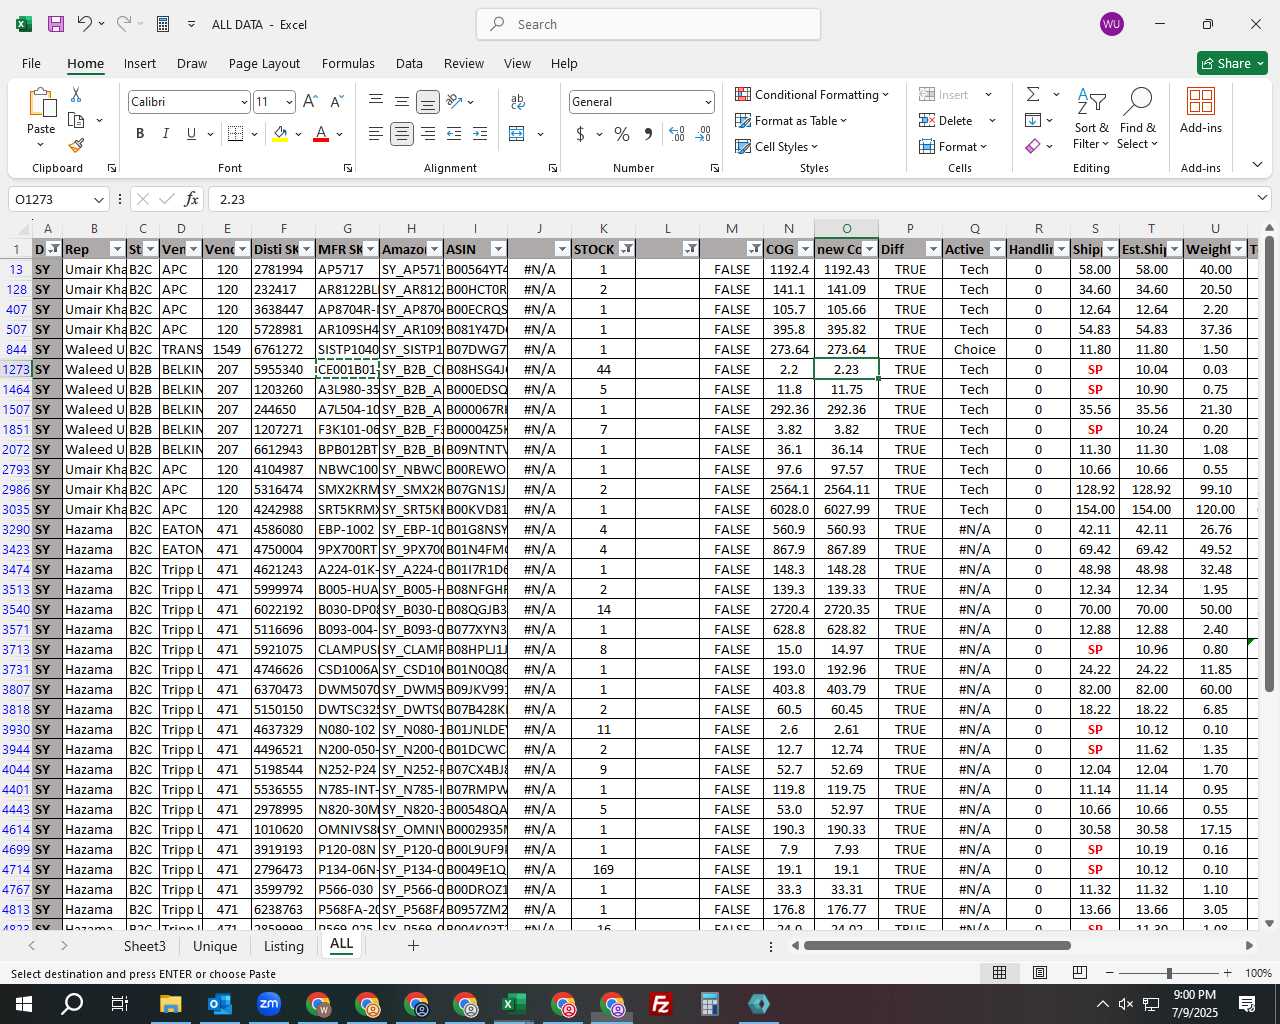1280x1024 pixels.
Task: Click the Fill Color yellow swatch
Action: click(280, 134)
